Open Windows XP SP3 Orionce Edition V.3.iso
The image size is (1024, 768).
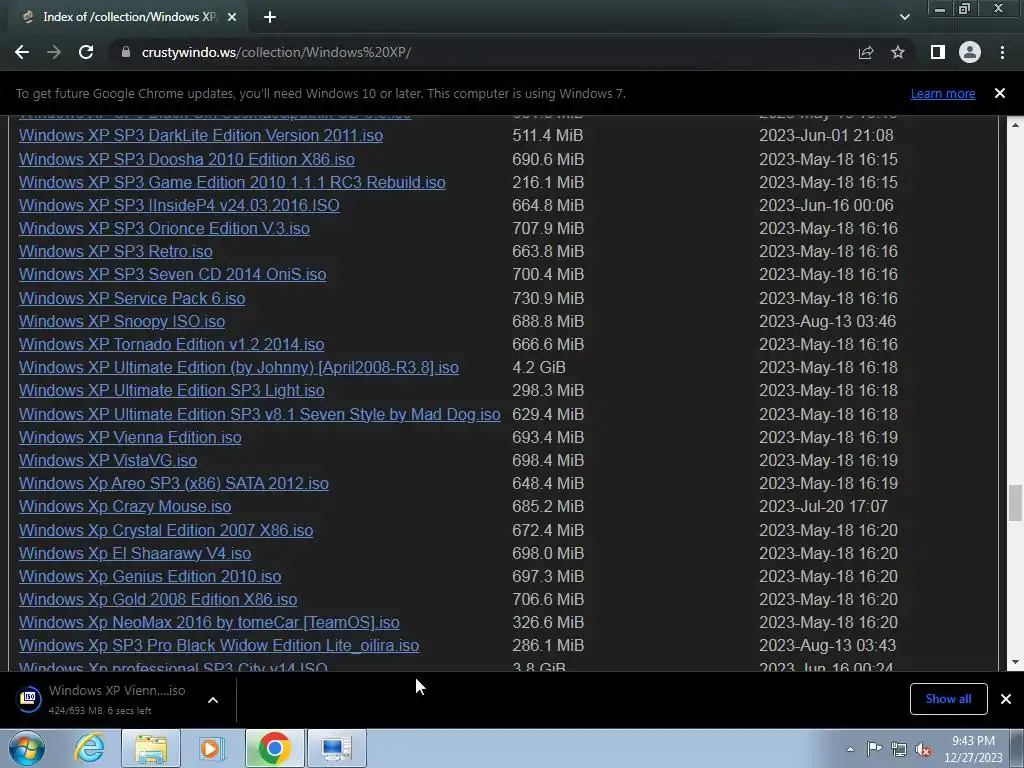click(164, 228)
